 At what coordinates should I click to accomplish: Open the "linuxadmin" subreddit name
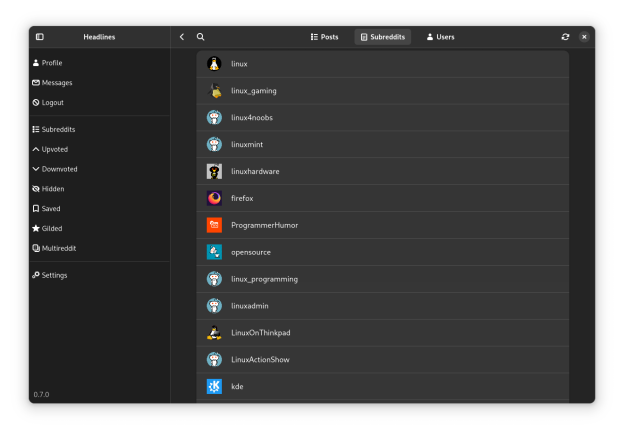pyautogui.click(x=250, y=306)
